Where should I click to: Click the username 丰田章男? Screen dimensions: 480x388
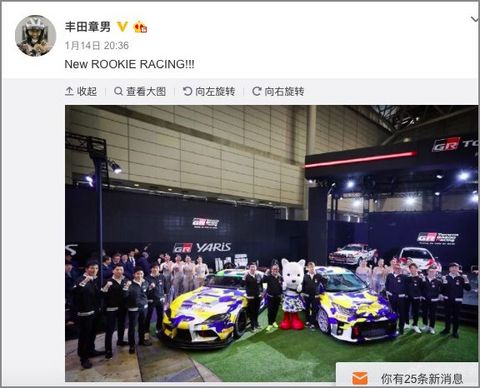point(87,27)
